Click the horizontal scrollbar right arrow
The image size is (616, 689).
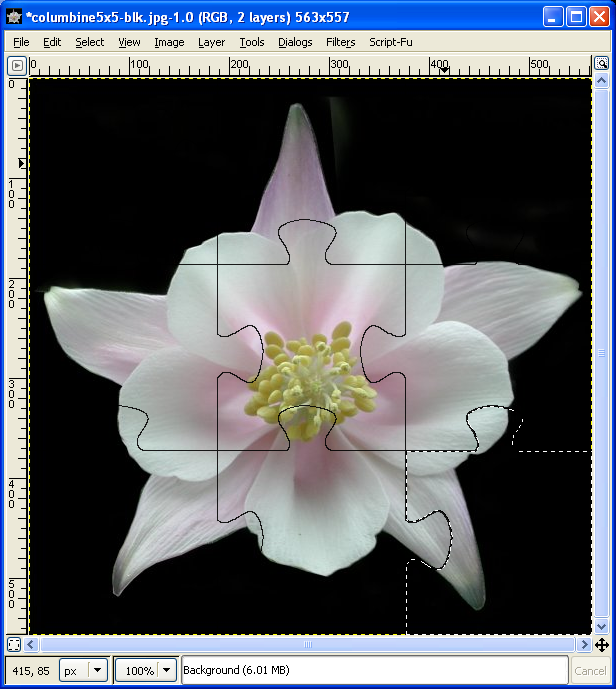coord(584,645)
